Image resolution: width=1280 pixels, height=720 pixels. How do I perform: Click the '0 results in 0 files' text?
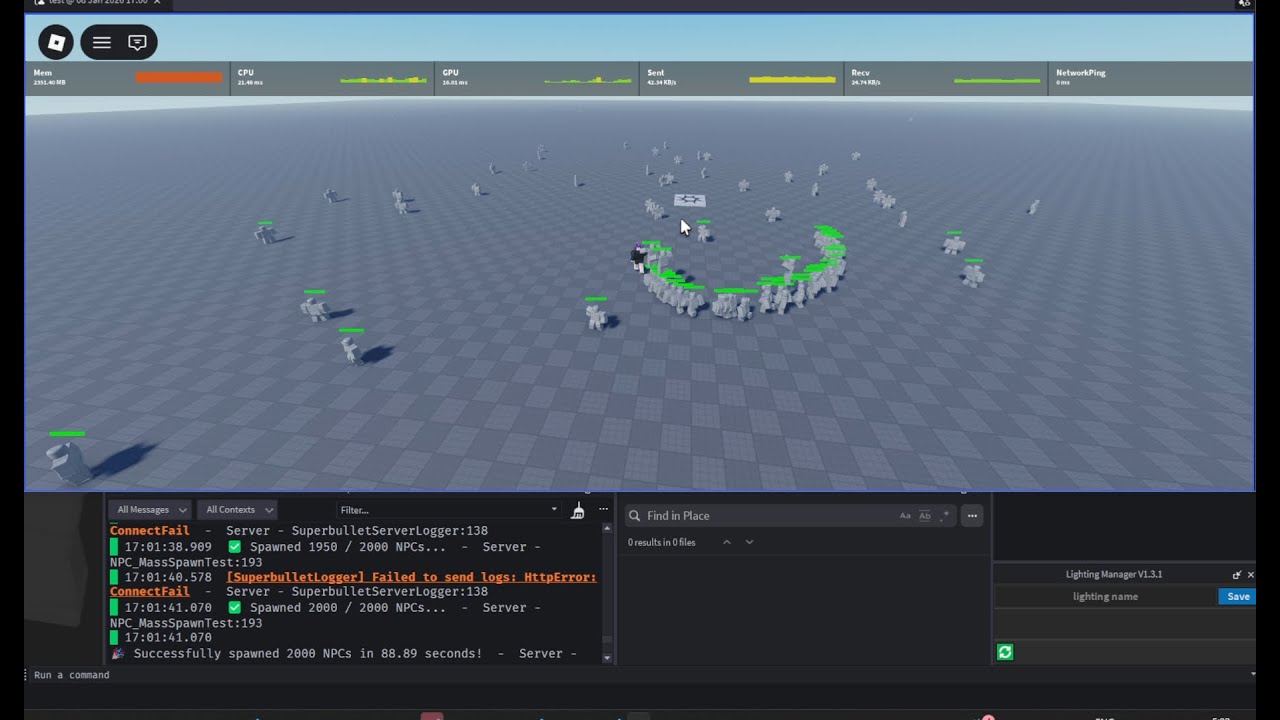point(661,542)
